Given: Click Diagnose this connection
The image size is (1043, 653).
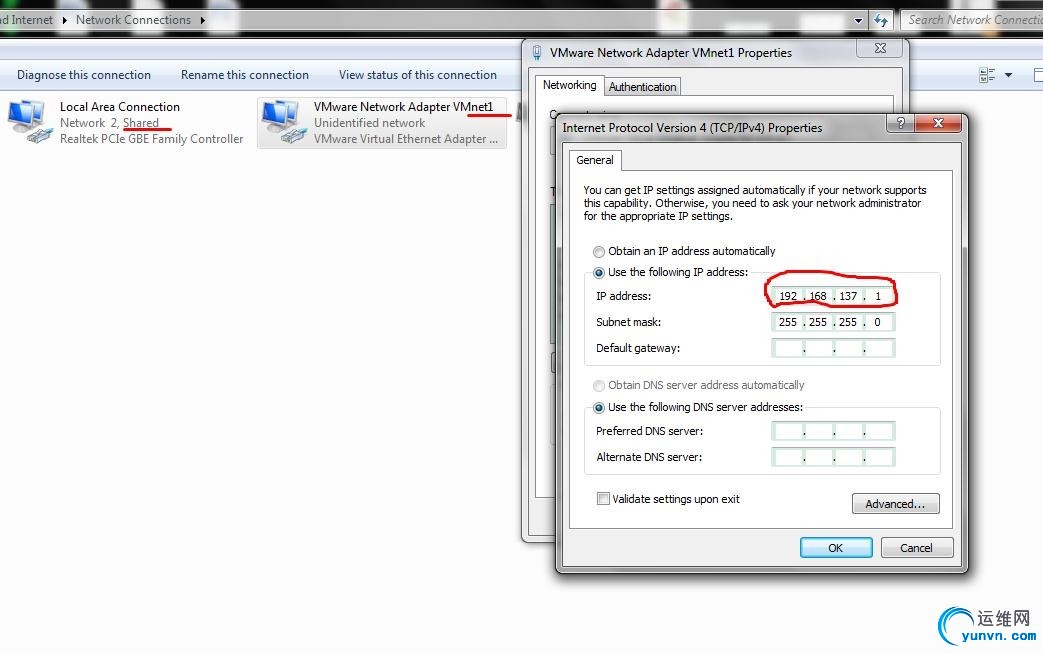Looking at the screenshot, I should [84, 75].
